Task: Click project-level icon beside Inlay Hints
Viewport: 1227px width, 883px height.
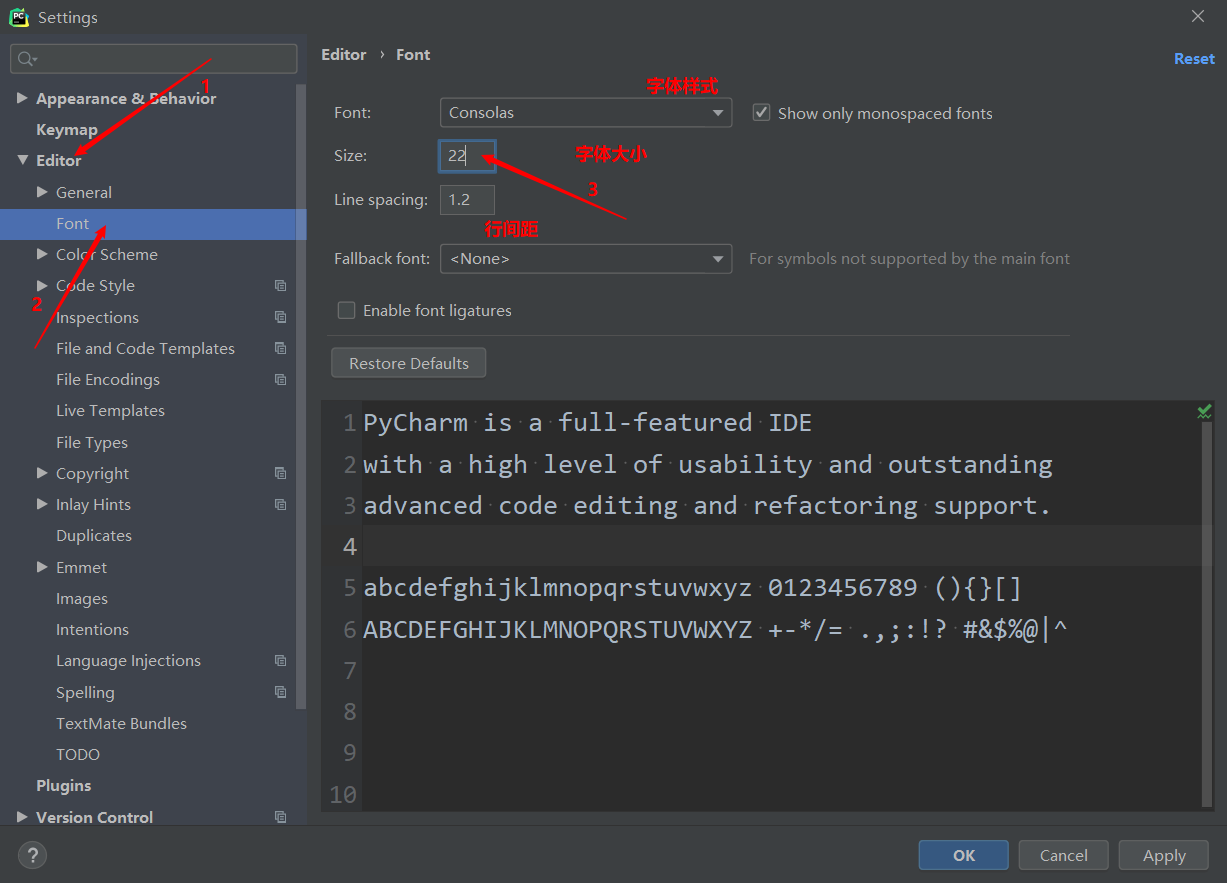Action: (280, 505)
